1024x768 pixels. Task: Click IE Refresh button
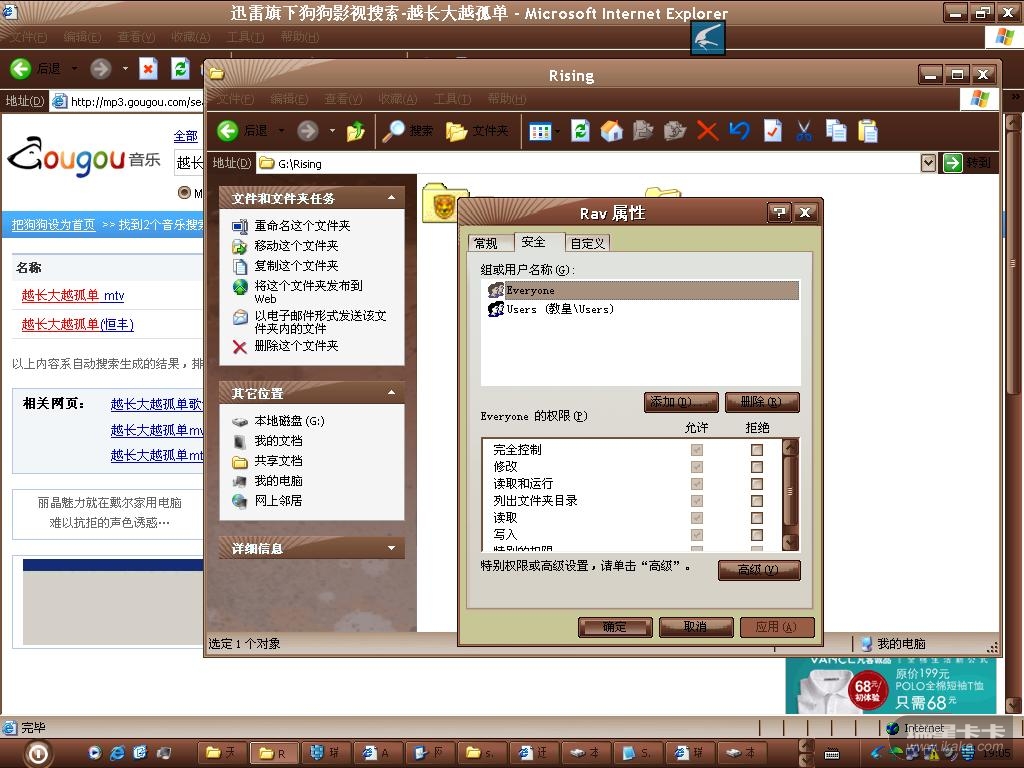click(180, 68)
